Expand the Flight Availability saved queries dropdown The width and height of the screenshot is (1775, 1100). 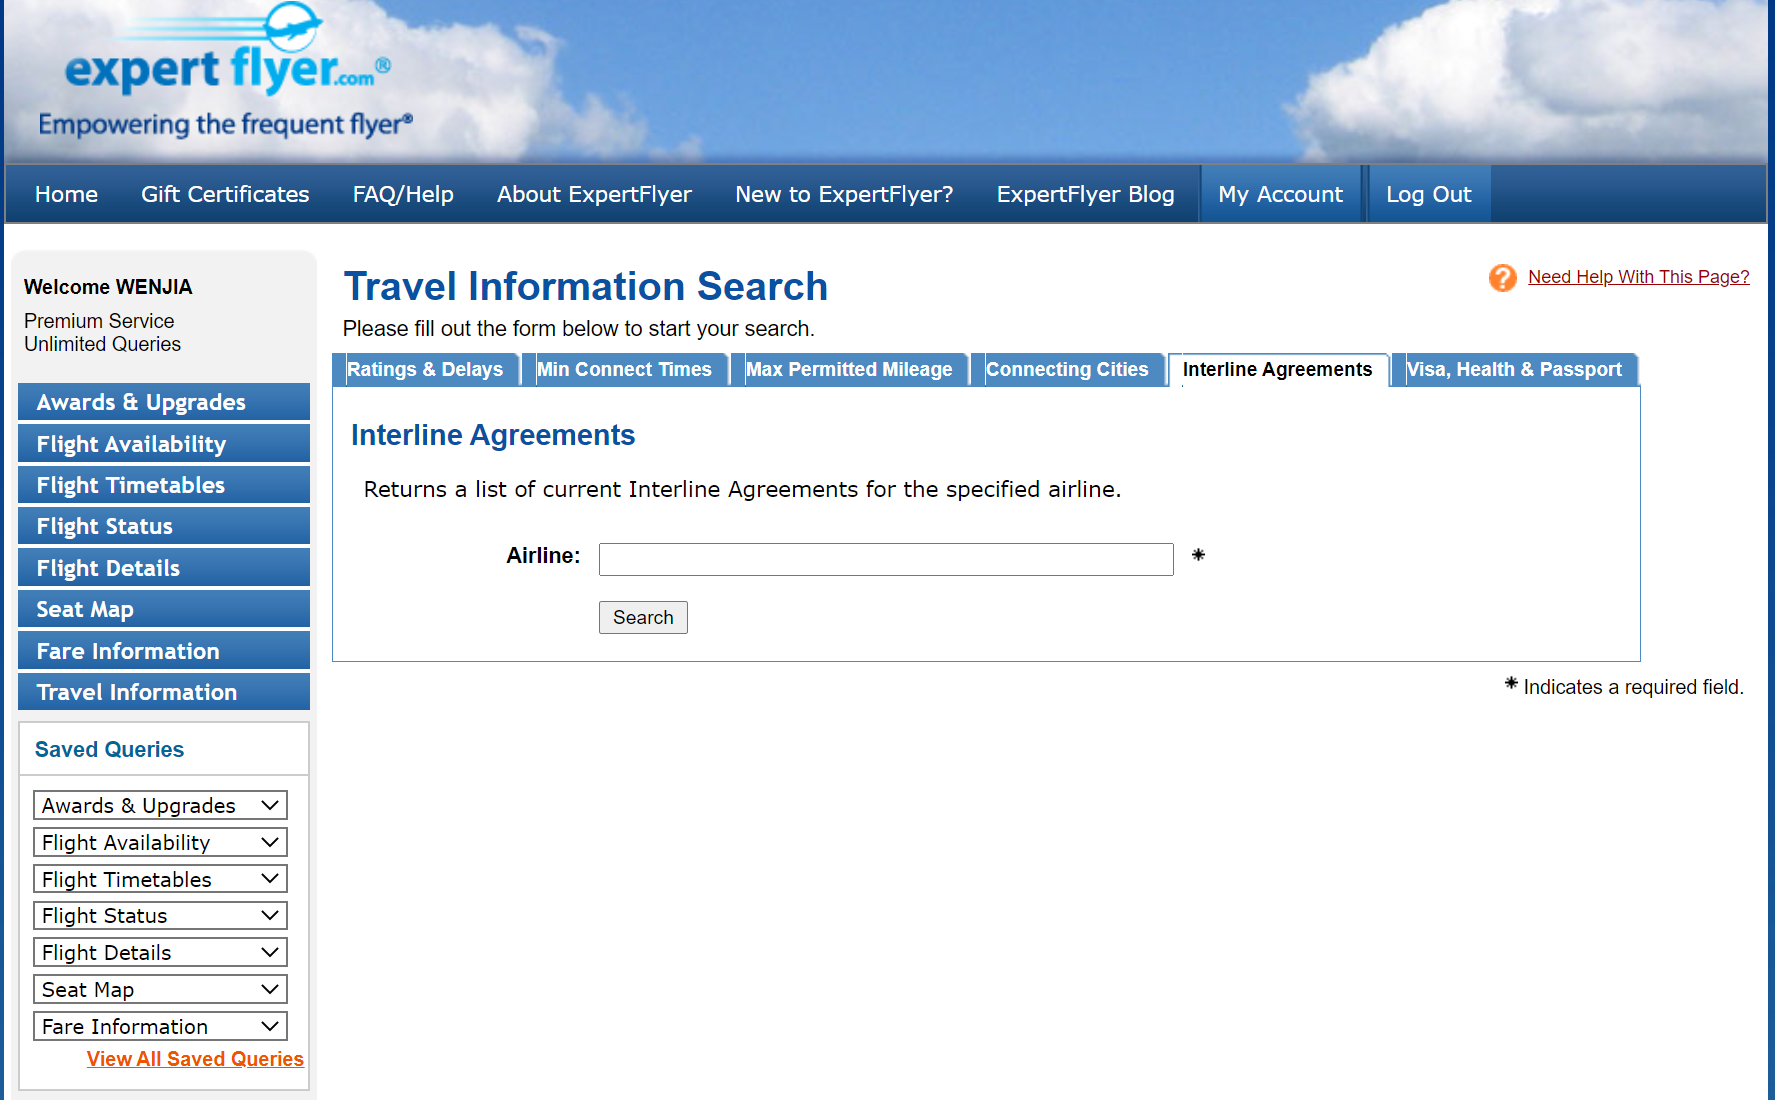pos(160,843)
